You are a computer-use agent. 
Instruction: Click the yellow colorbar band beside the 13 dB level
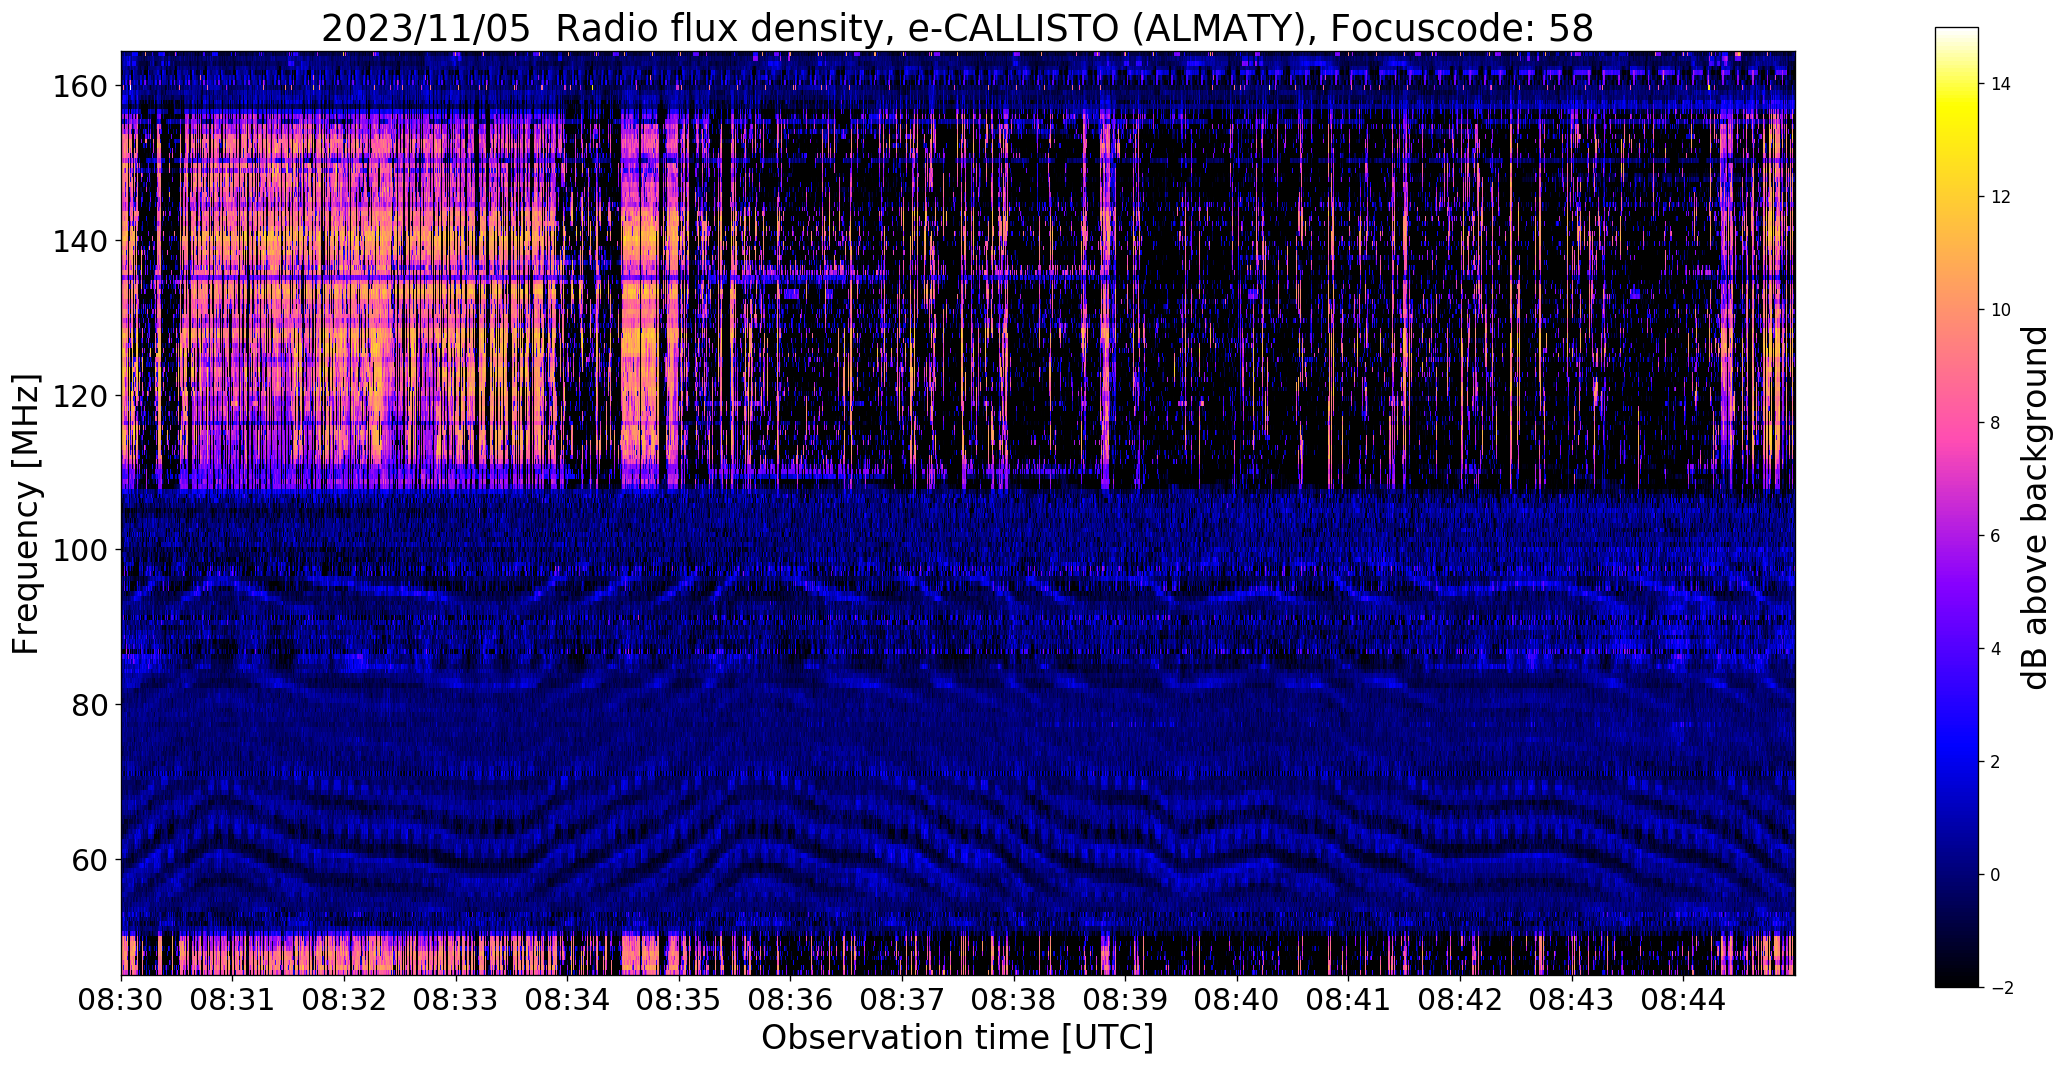[x=1957, y=141]
